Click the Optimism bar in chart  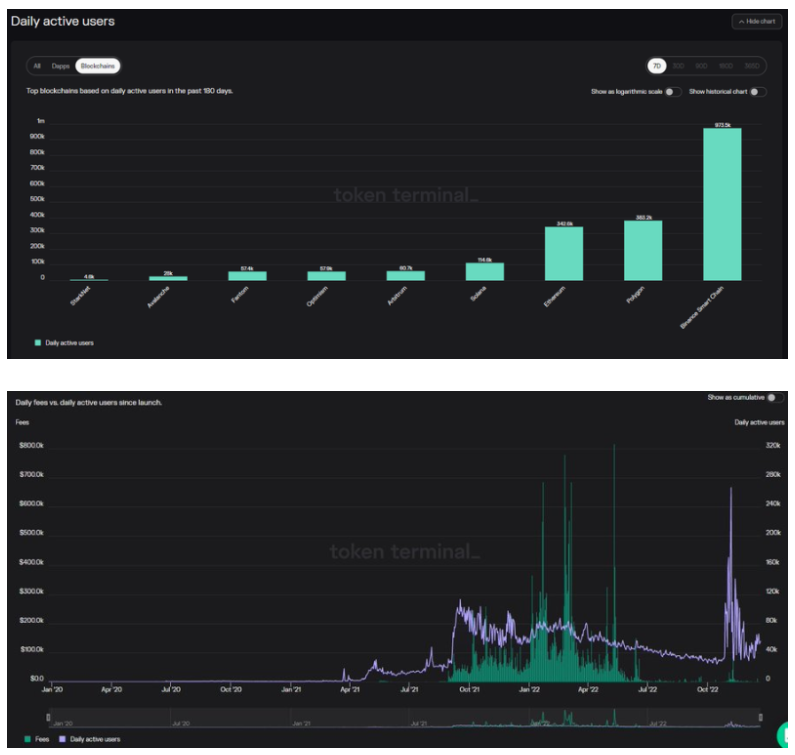pyautogui.click(x=327, y=276)
